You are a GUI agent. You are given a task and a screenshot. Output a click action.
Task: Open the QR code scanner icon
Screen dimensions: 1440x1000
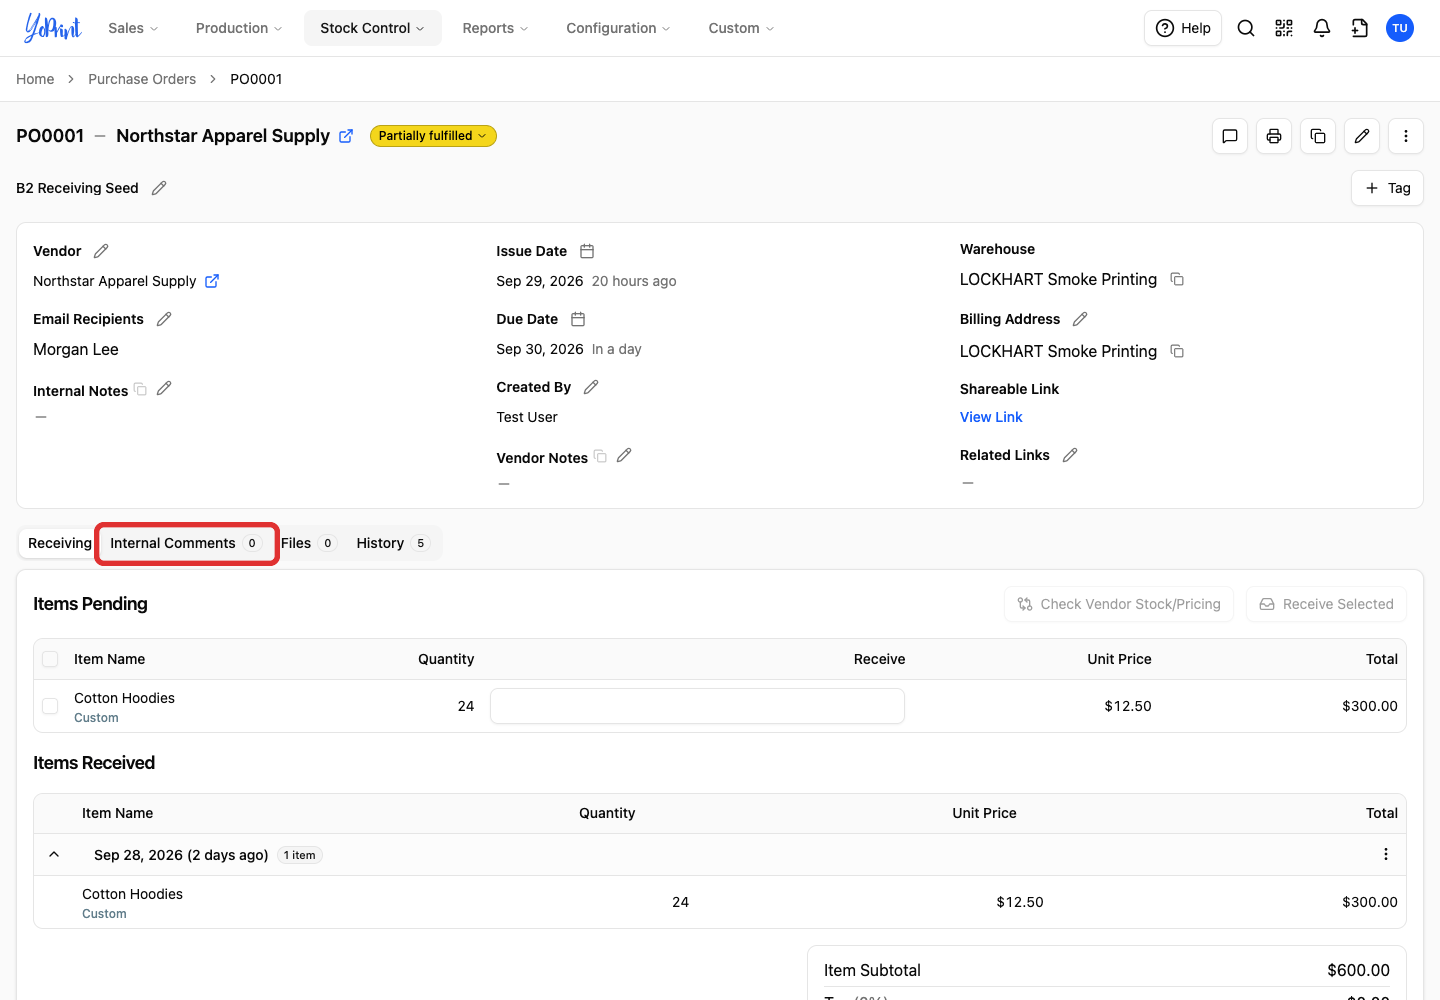pos(1284,28)
